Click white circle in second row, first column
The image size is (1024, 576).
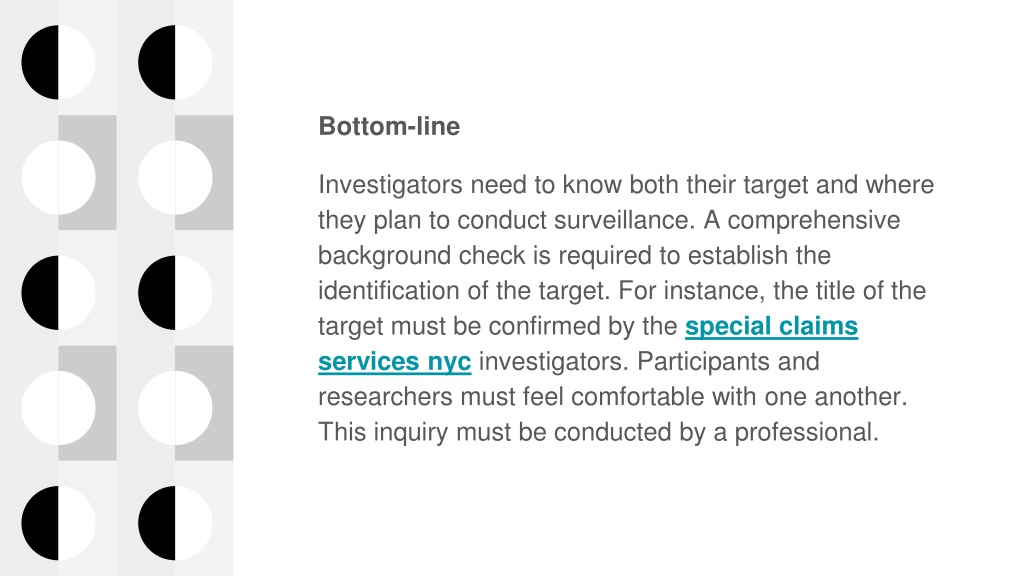(x=58, y=178)
